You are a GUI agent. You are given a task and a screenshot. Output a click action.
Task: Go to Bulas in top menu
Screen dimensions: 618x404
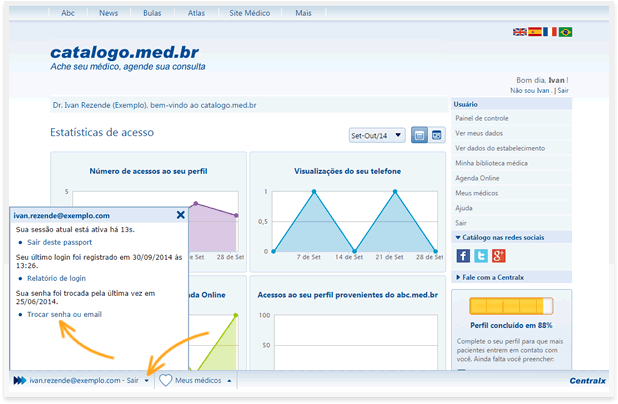point(152,13)
